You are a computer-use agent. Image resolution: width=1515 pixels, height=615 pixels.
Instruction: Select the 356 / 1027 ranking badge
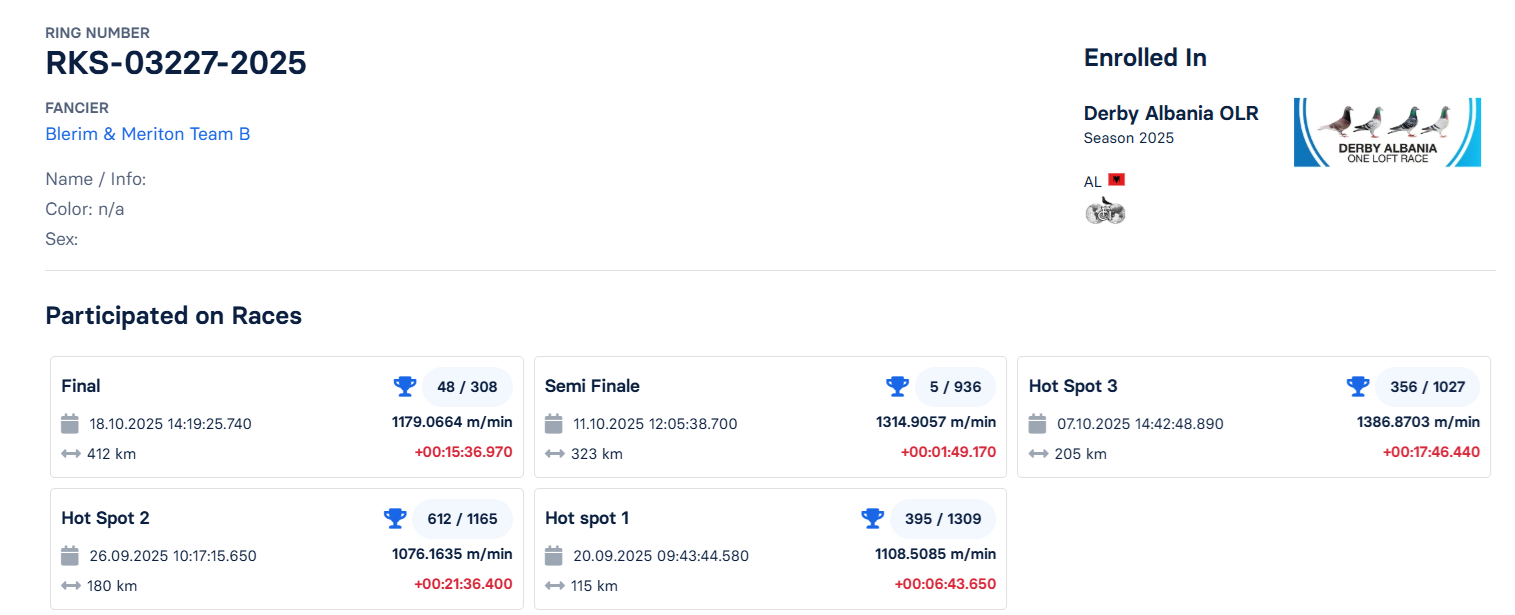[1427, 387]
